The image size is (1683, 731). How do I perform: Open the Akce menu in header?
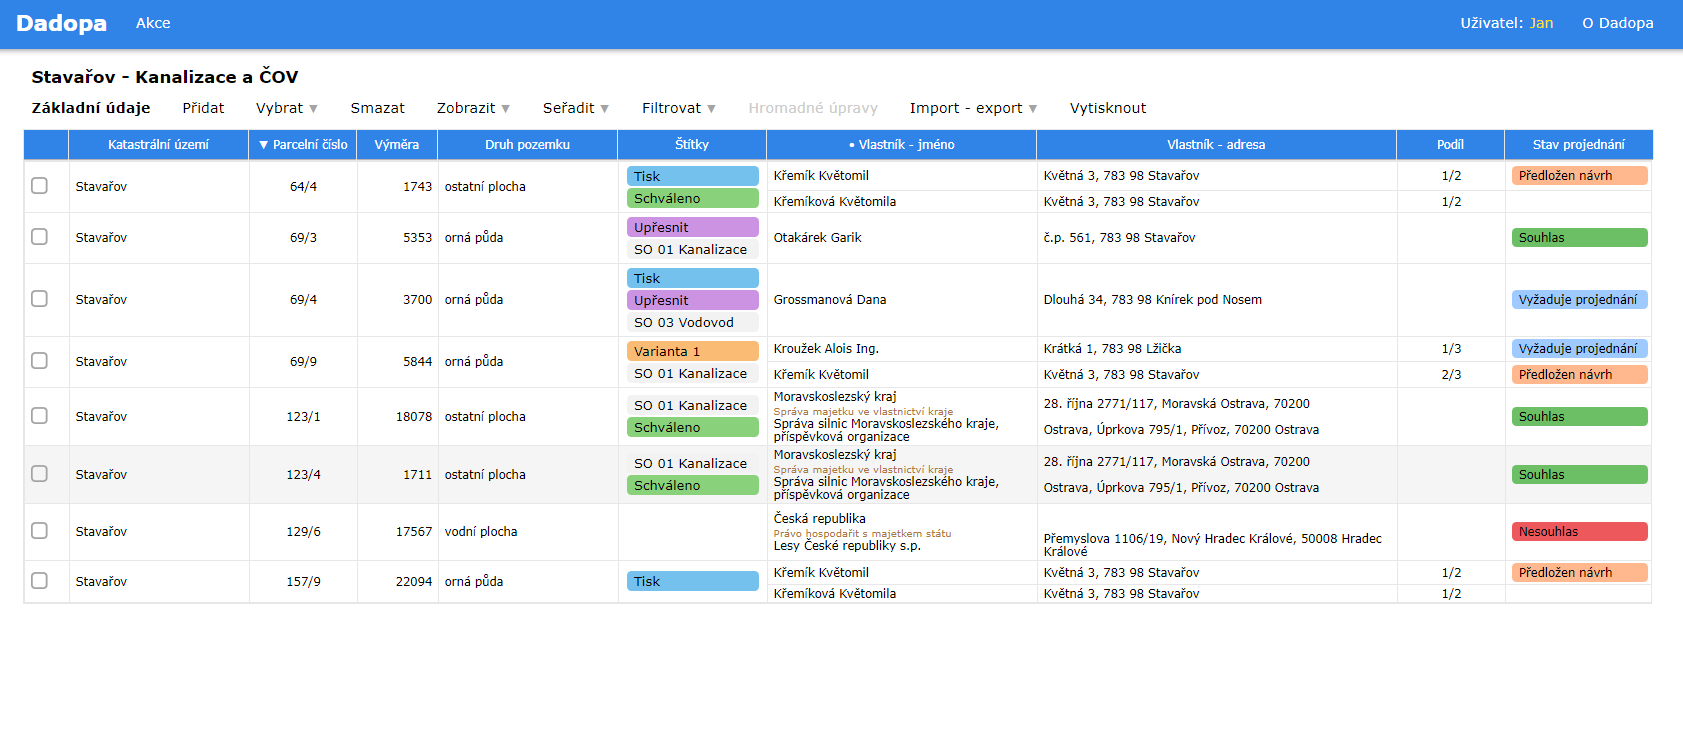coord(153,23)
